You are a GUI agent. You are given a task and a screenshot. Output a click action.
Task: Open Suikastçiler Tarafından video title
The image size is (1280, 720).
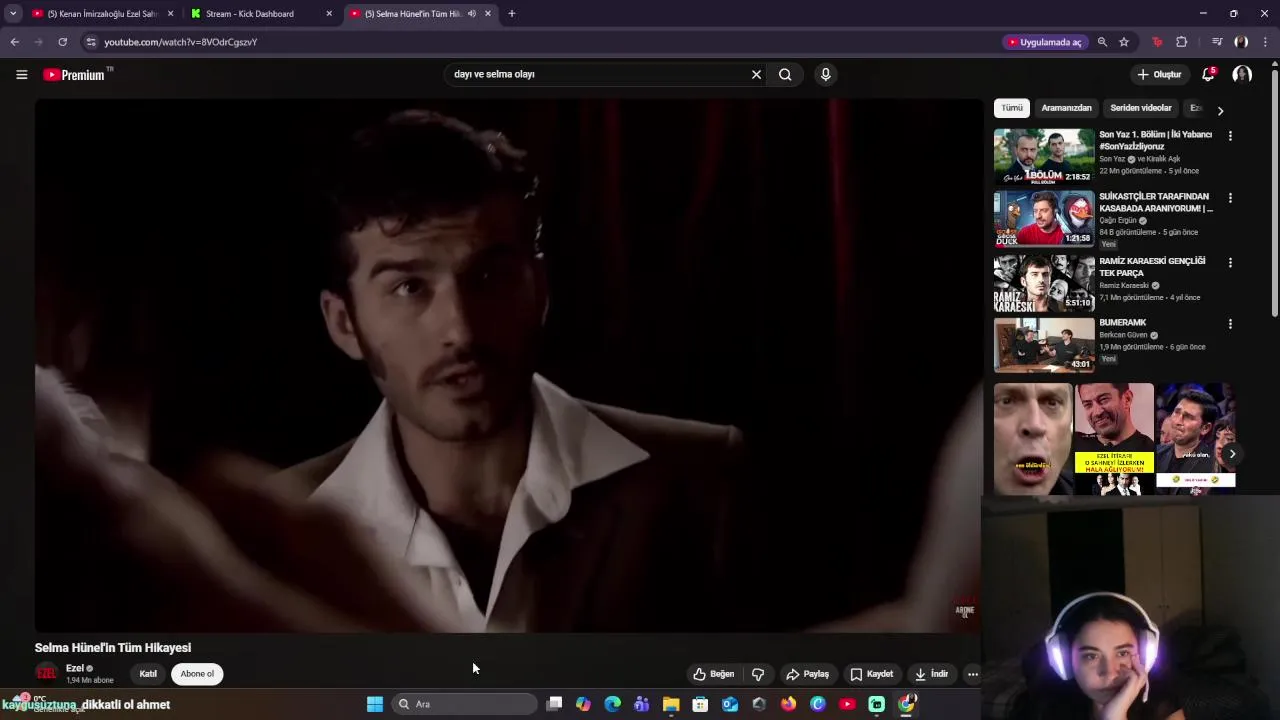[1155, 202]
